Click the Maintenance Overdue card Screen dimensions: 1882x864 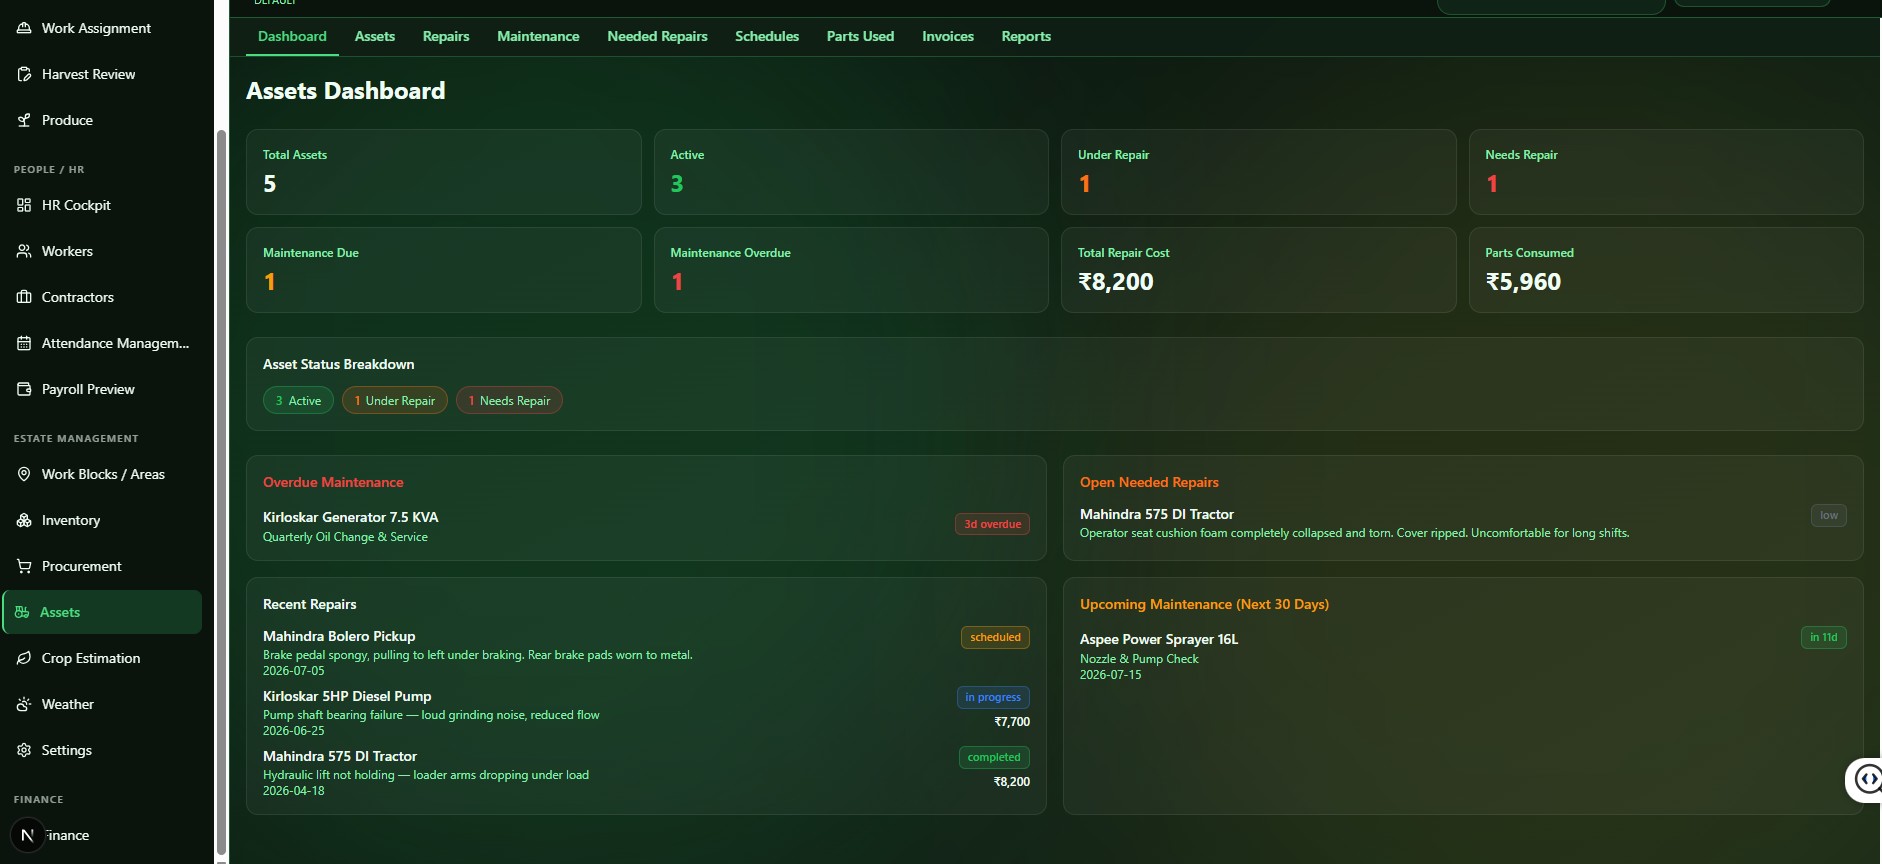[851, 270]
